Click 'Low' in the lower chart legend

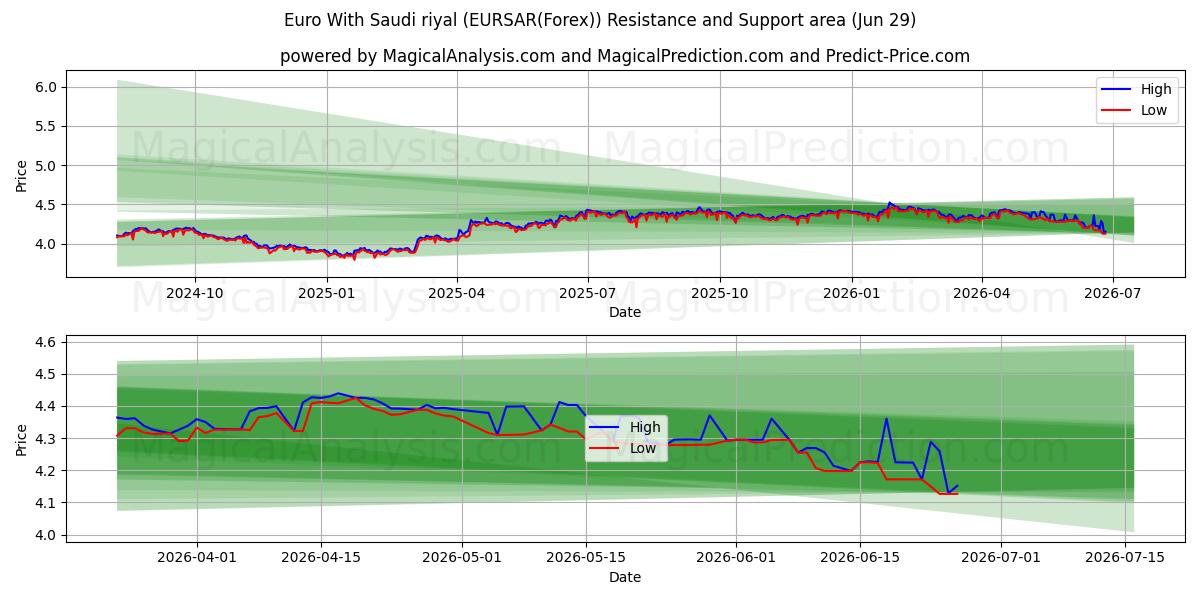tap(643, 448)
